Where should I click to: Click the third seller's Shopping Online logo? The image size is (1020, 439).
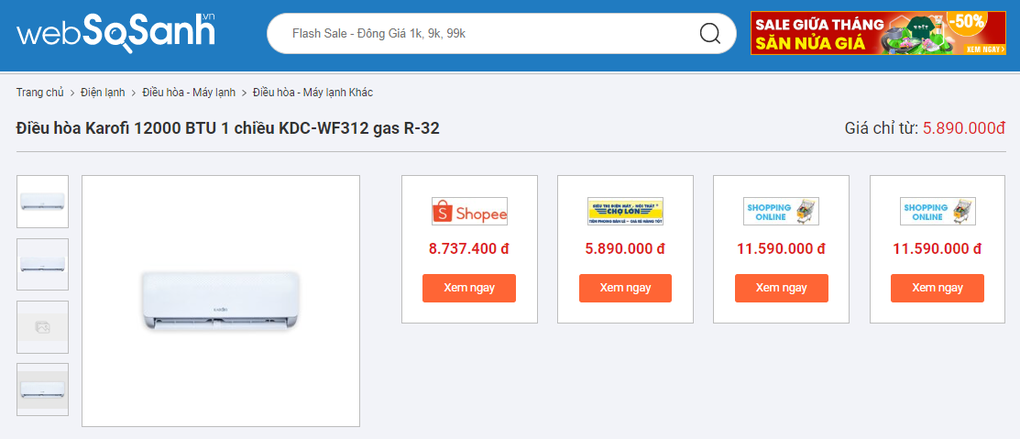(781, 211)
